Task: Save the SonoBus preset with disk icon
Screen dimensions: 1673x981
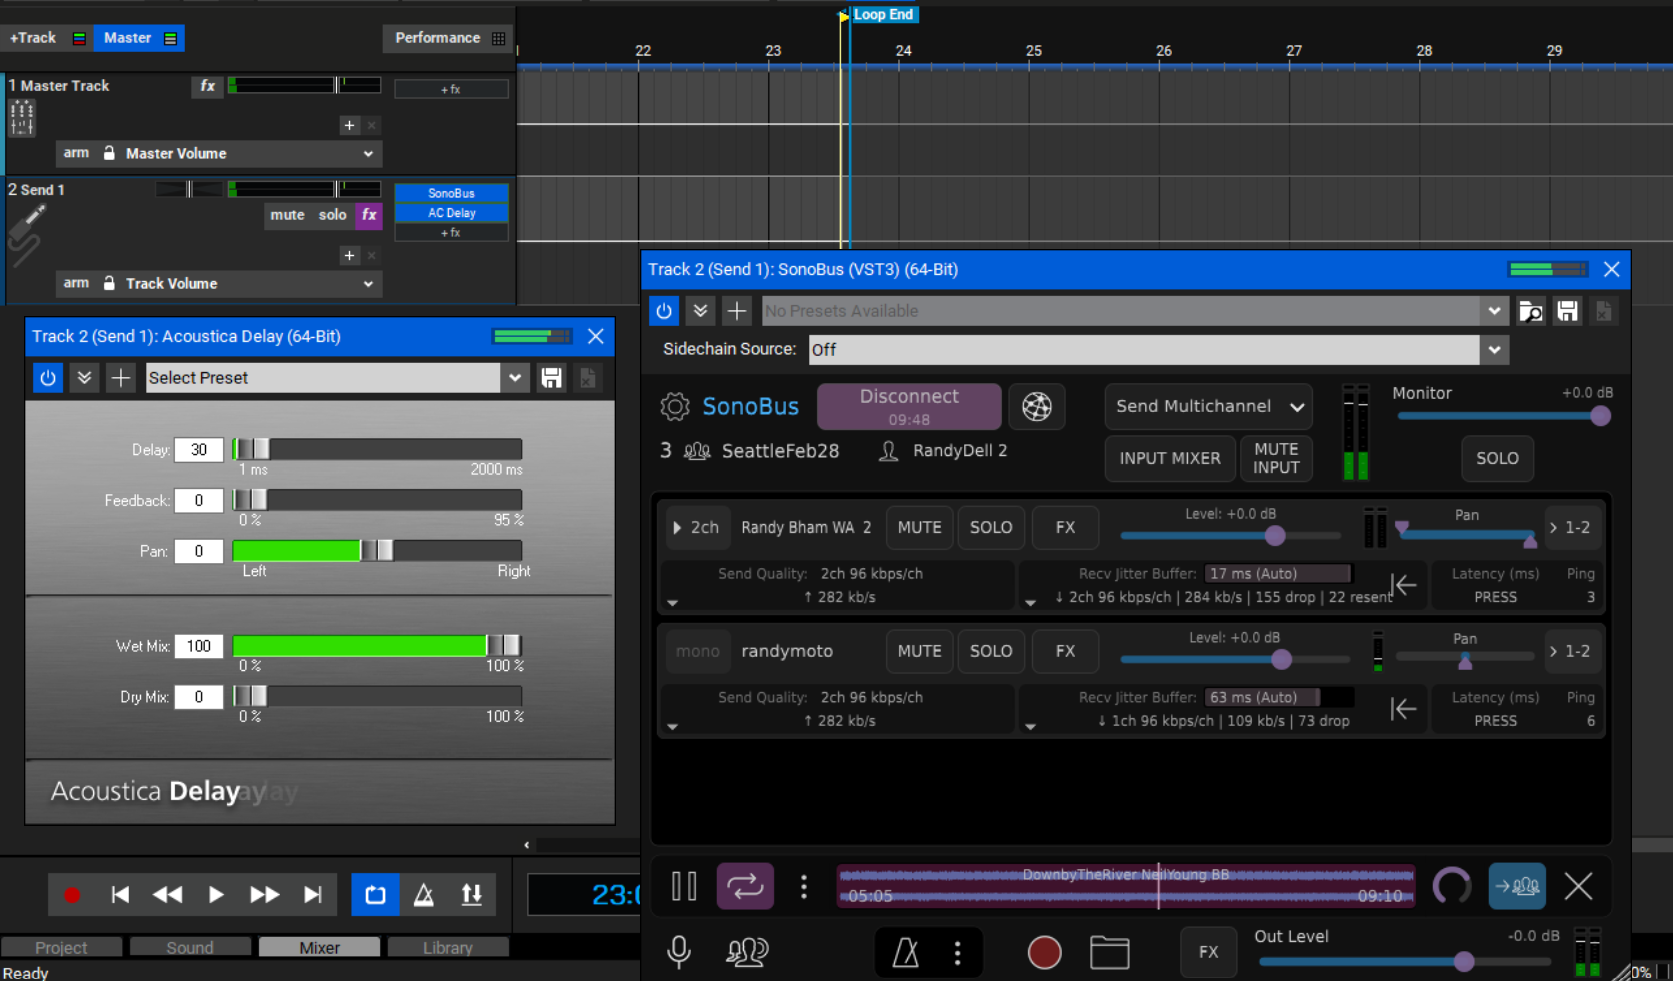Action: coord(1567,311)
